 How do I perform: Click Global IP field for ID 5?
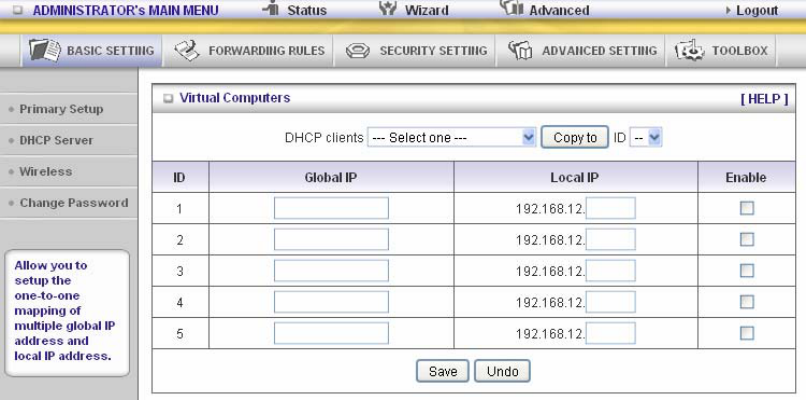[331, 334]
